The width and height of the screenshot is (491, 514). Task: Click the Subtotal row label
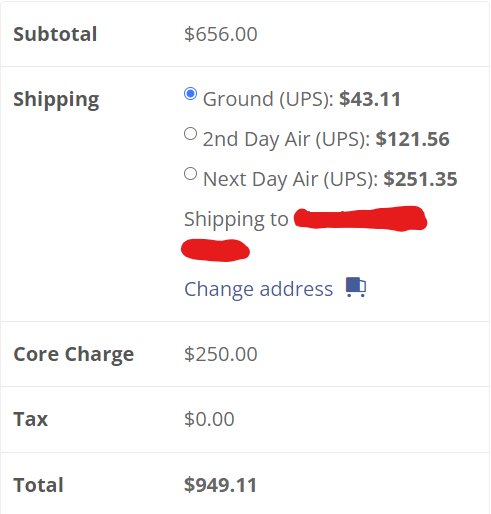coord(55,34)
